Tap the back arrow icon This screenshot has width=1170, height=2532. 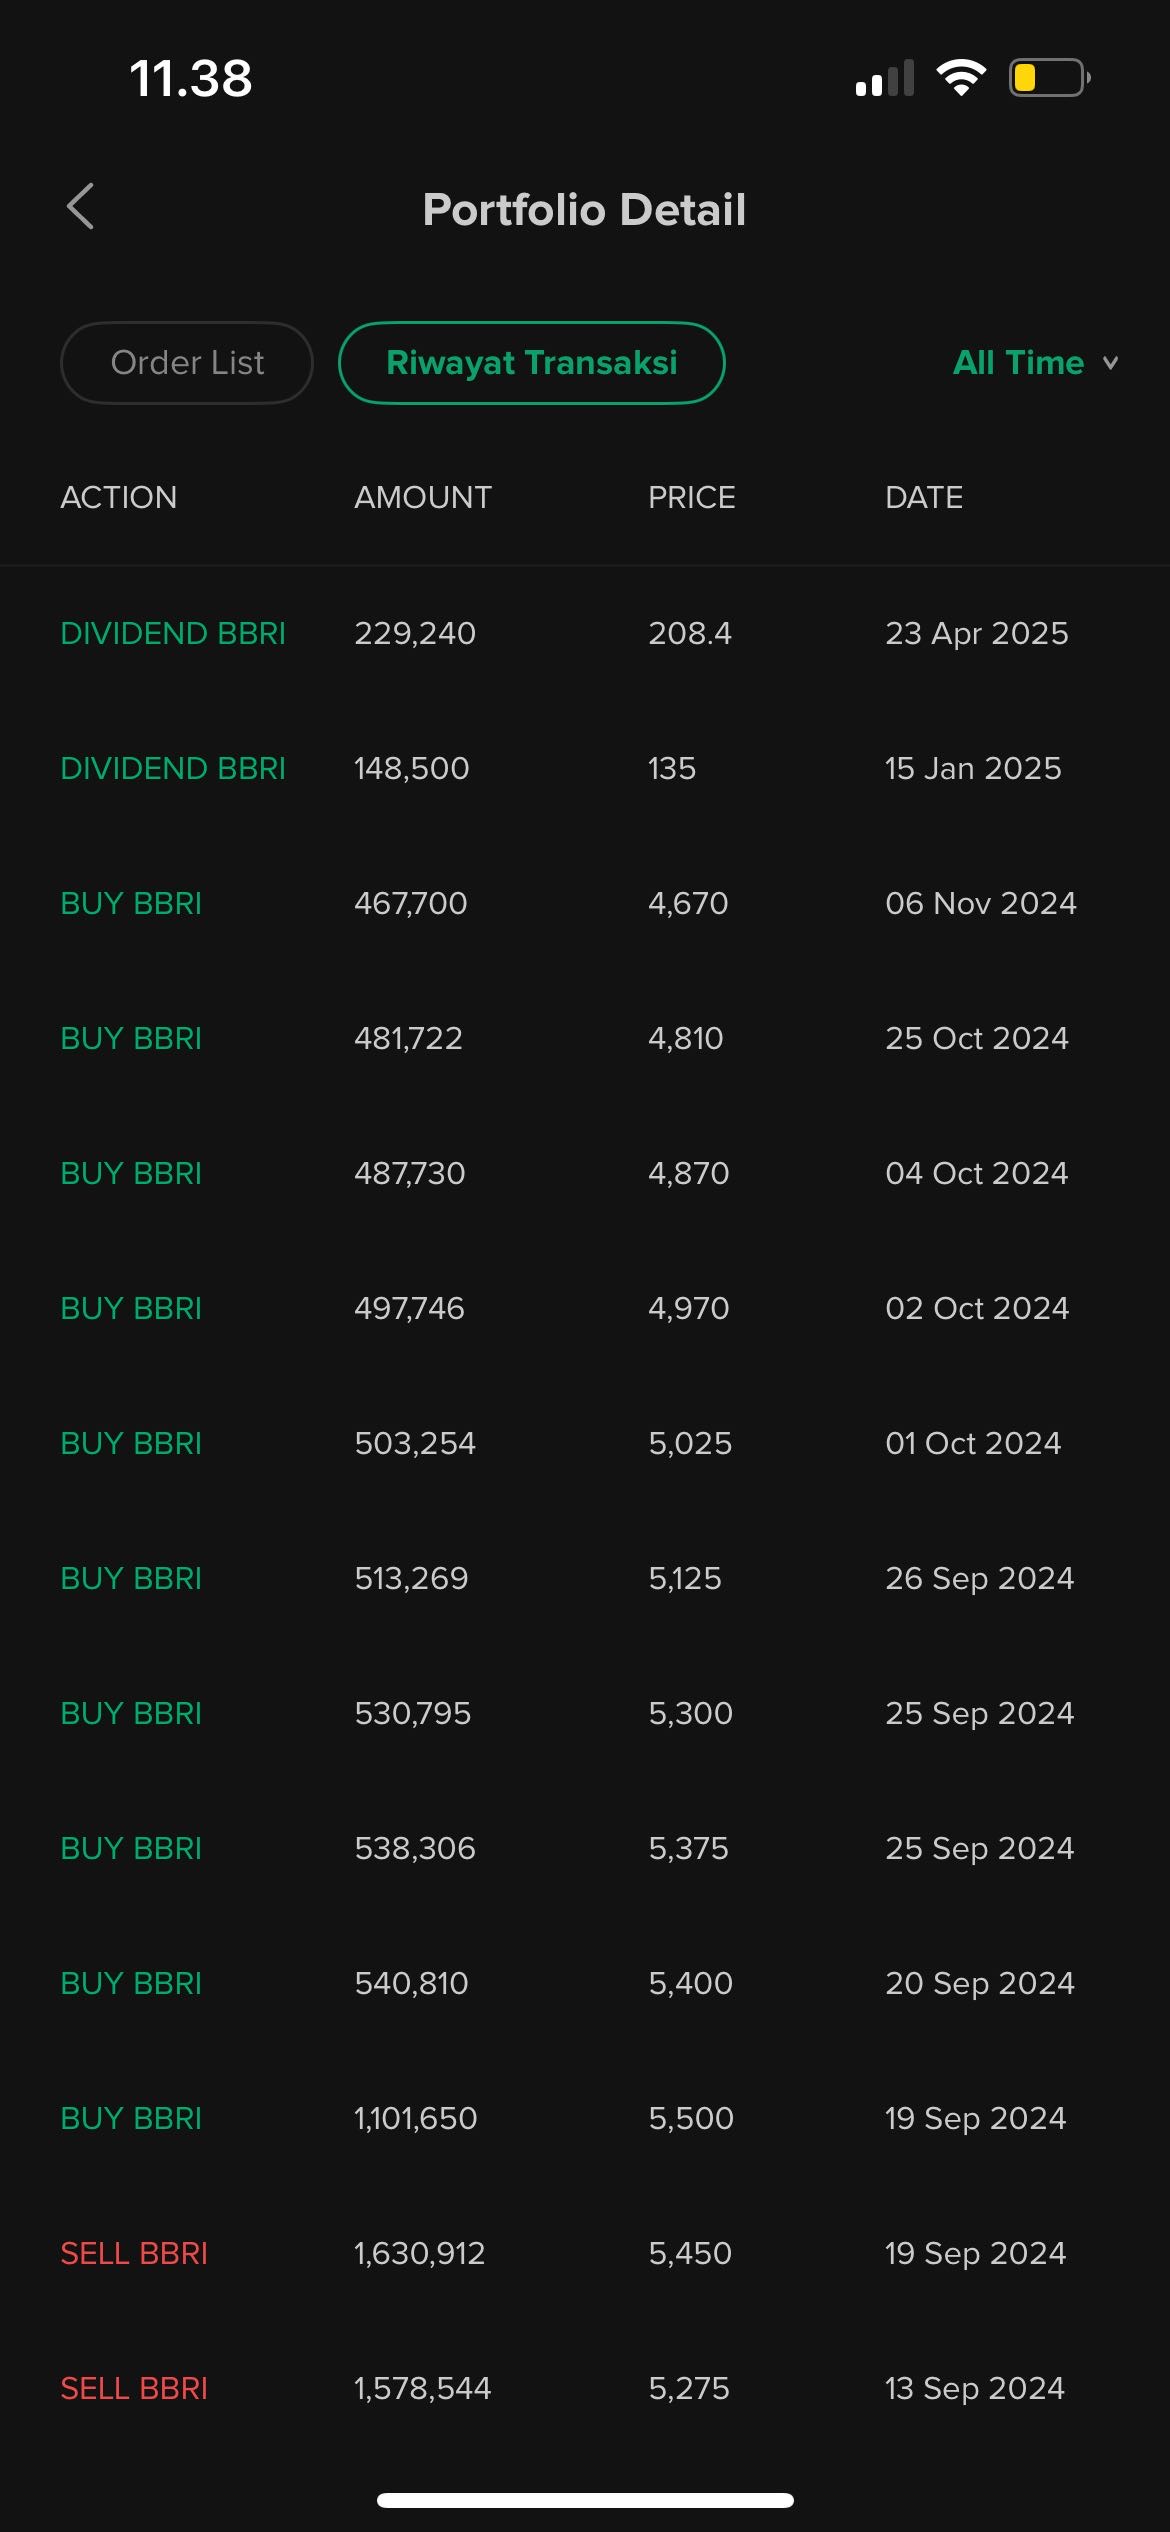[81, 207]
